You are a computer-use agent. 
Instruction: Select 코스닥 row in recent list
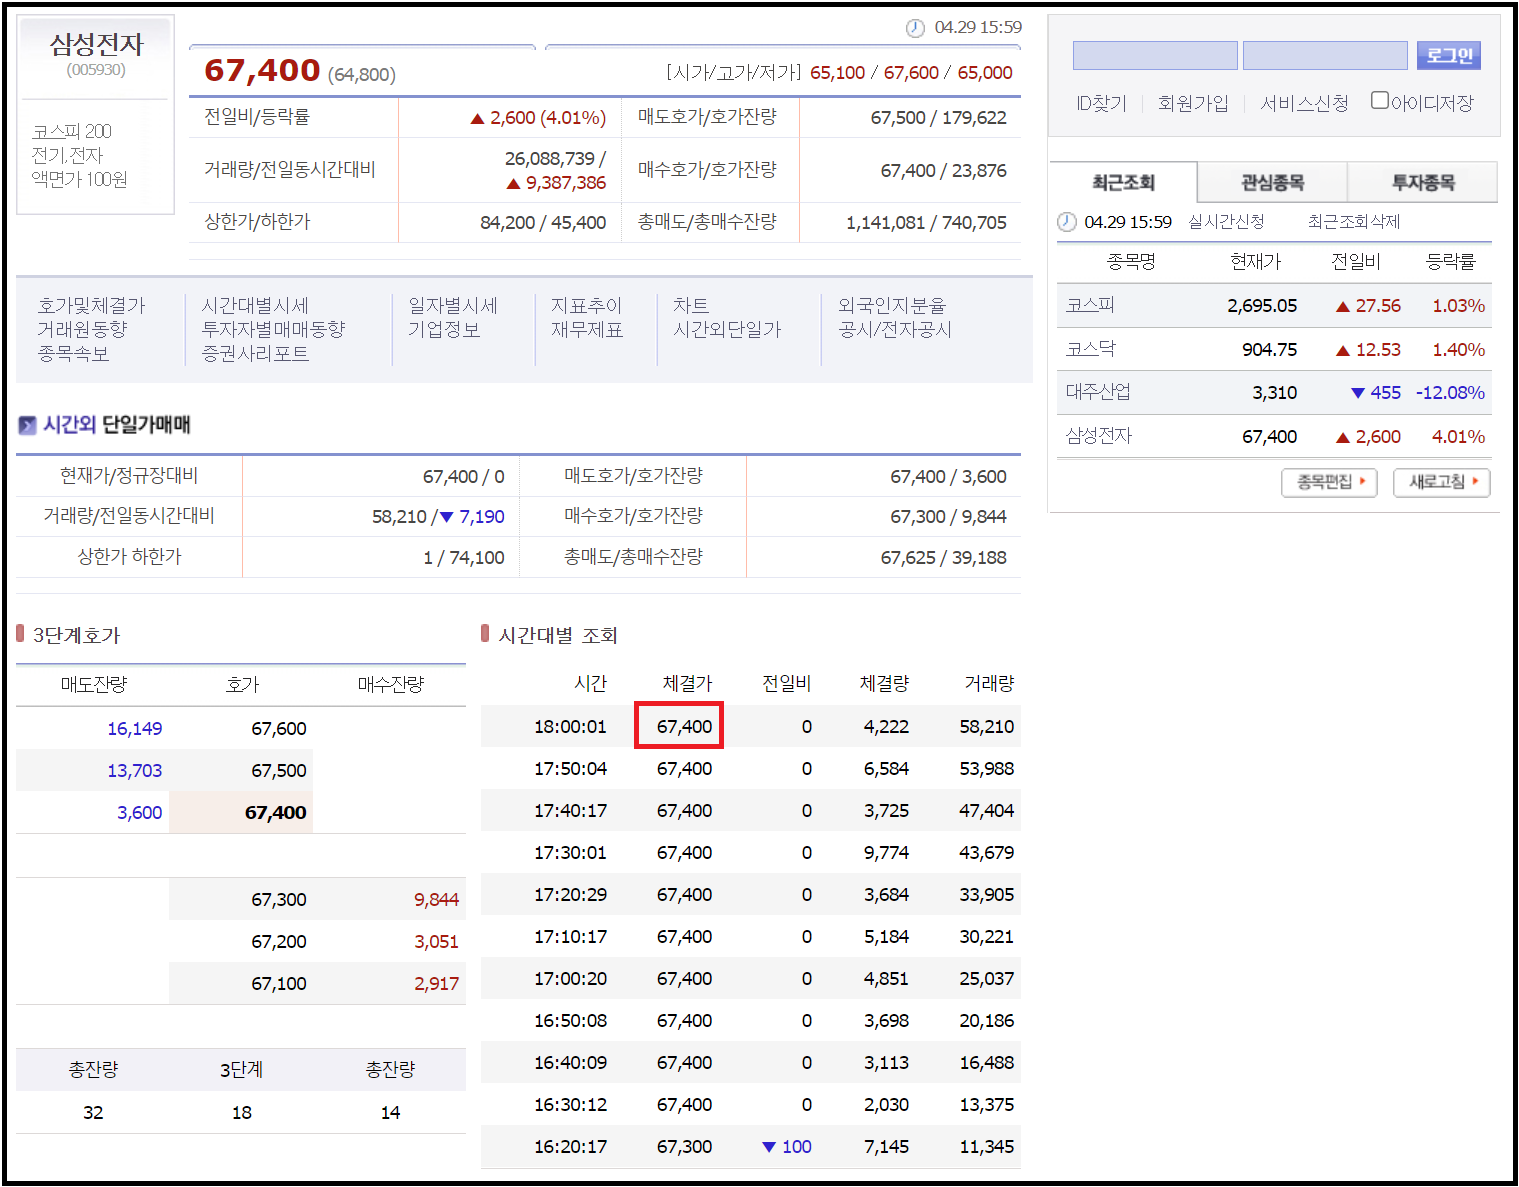pos(1274,349)
